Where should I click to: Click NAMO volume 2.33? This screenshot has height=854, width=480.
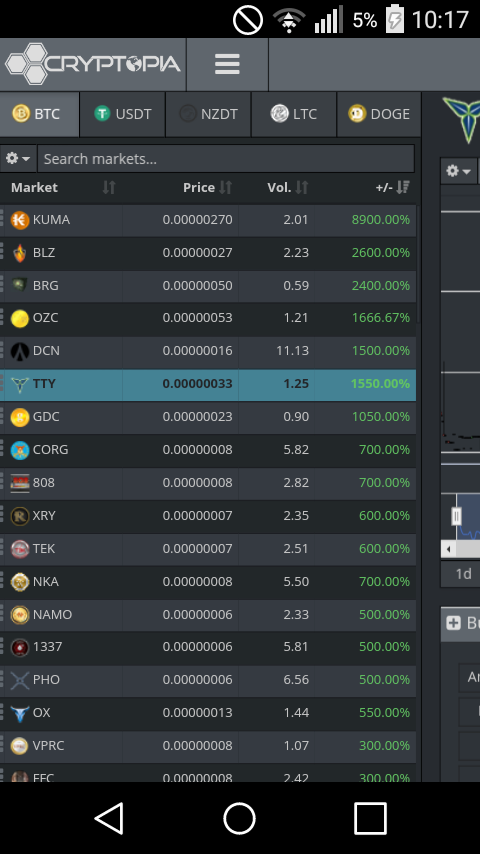coord(296,614)
